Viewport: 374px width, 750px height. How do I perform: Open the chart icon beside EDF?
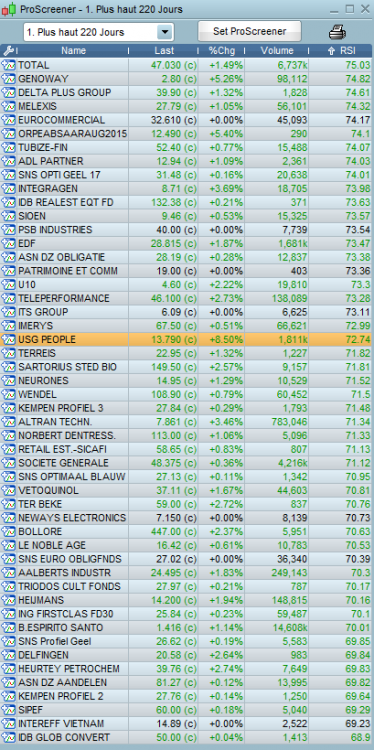[9, 243]
